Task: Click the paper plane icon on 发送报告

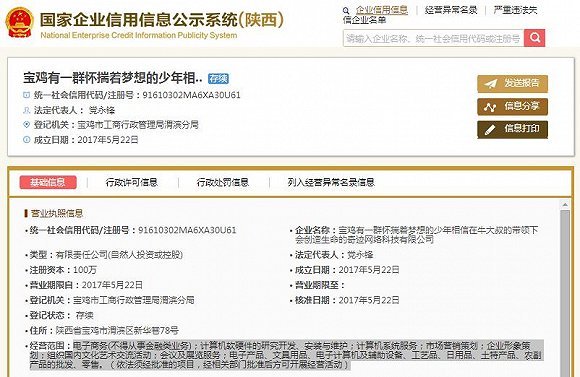Action: (490, 84)
